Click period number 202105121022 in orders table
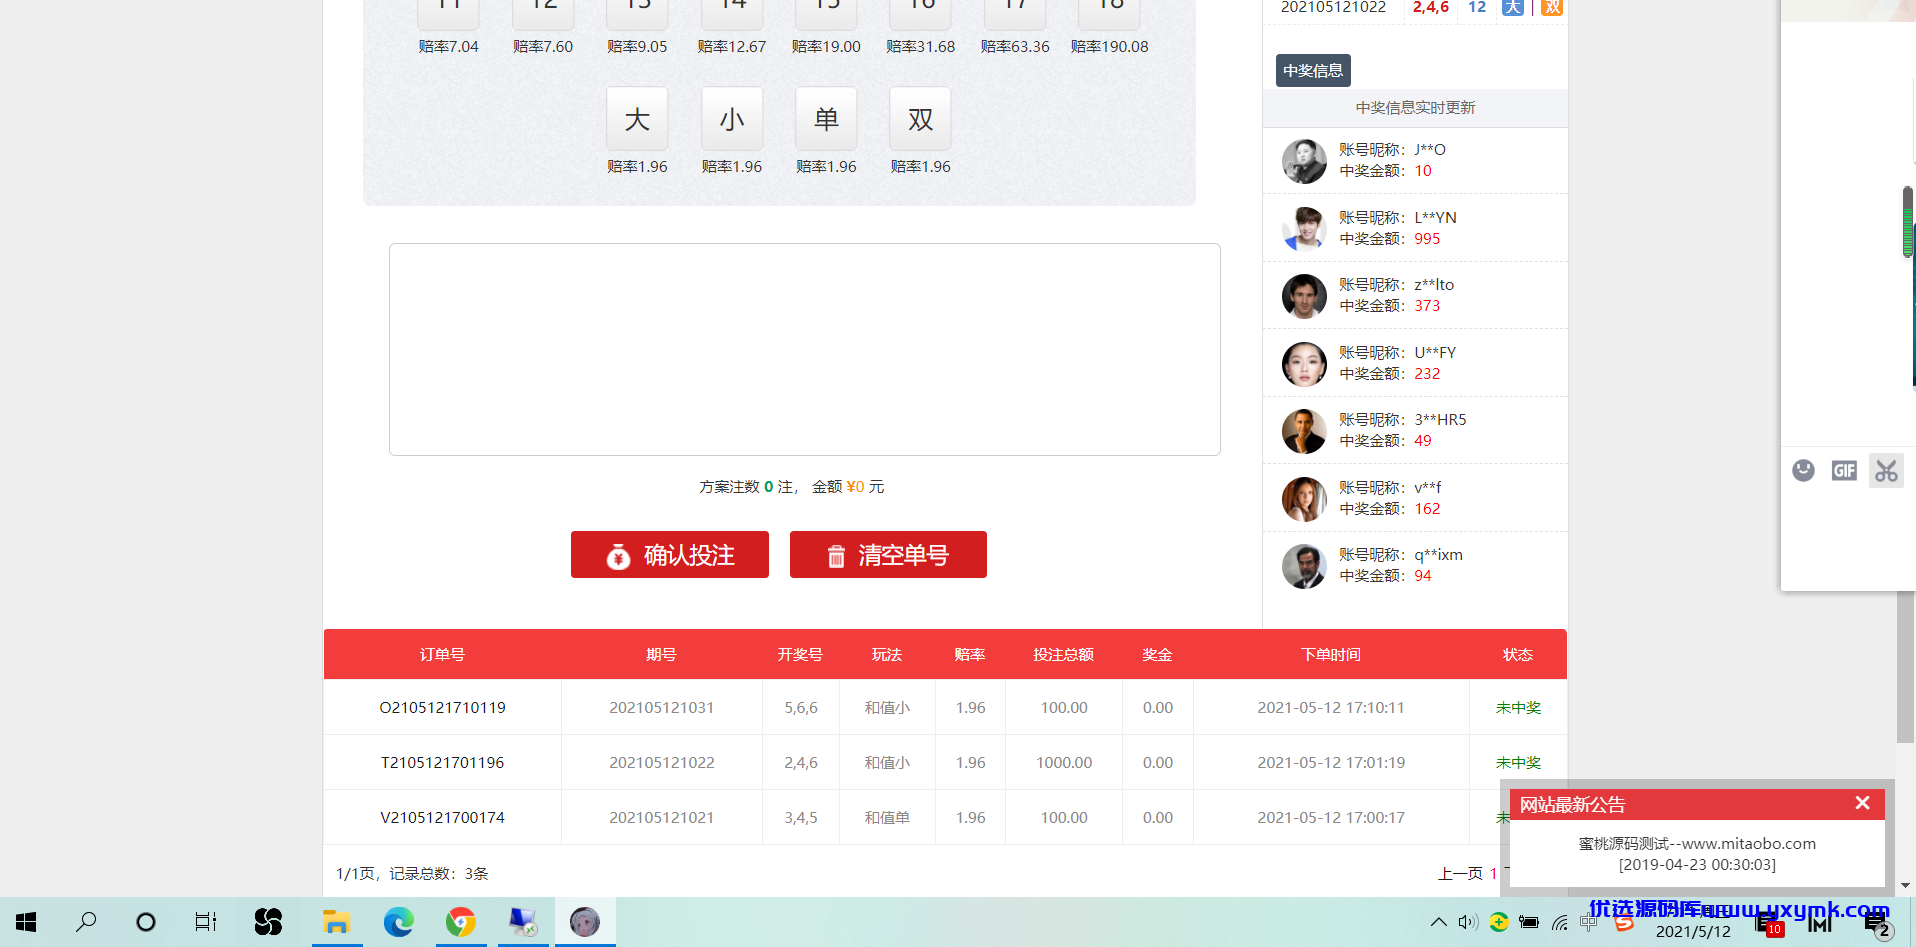This screenshot has width=1916, height=947. point(662,762)
